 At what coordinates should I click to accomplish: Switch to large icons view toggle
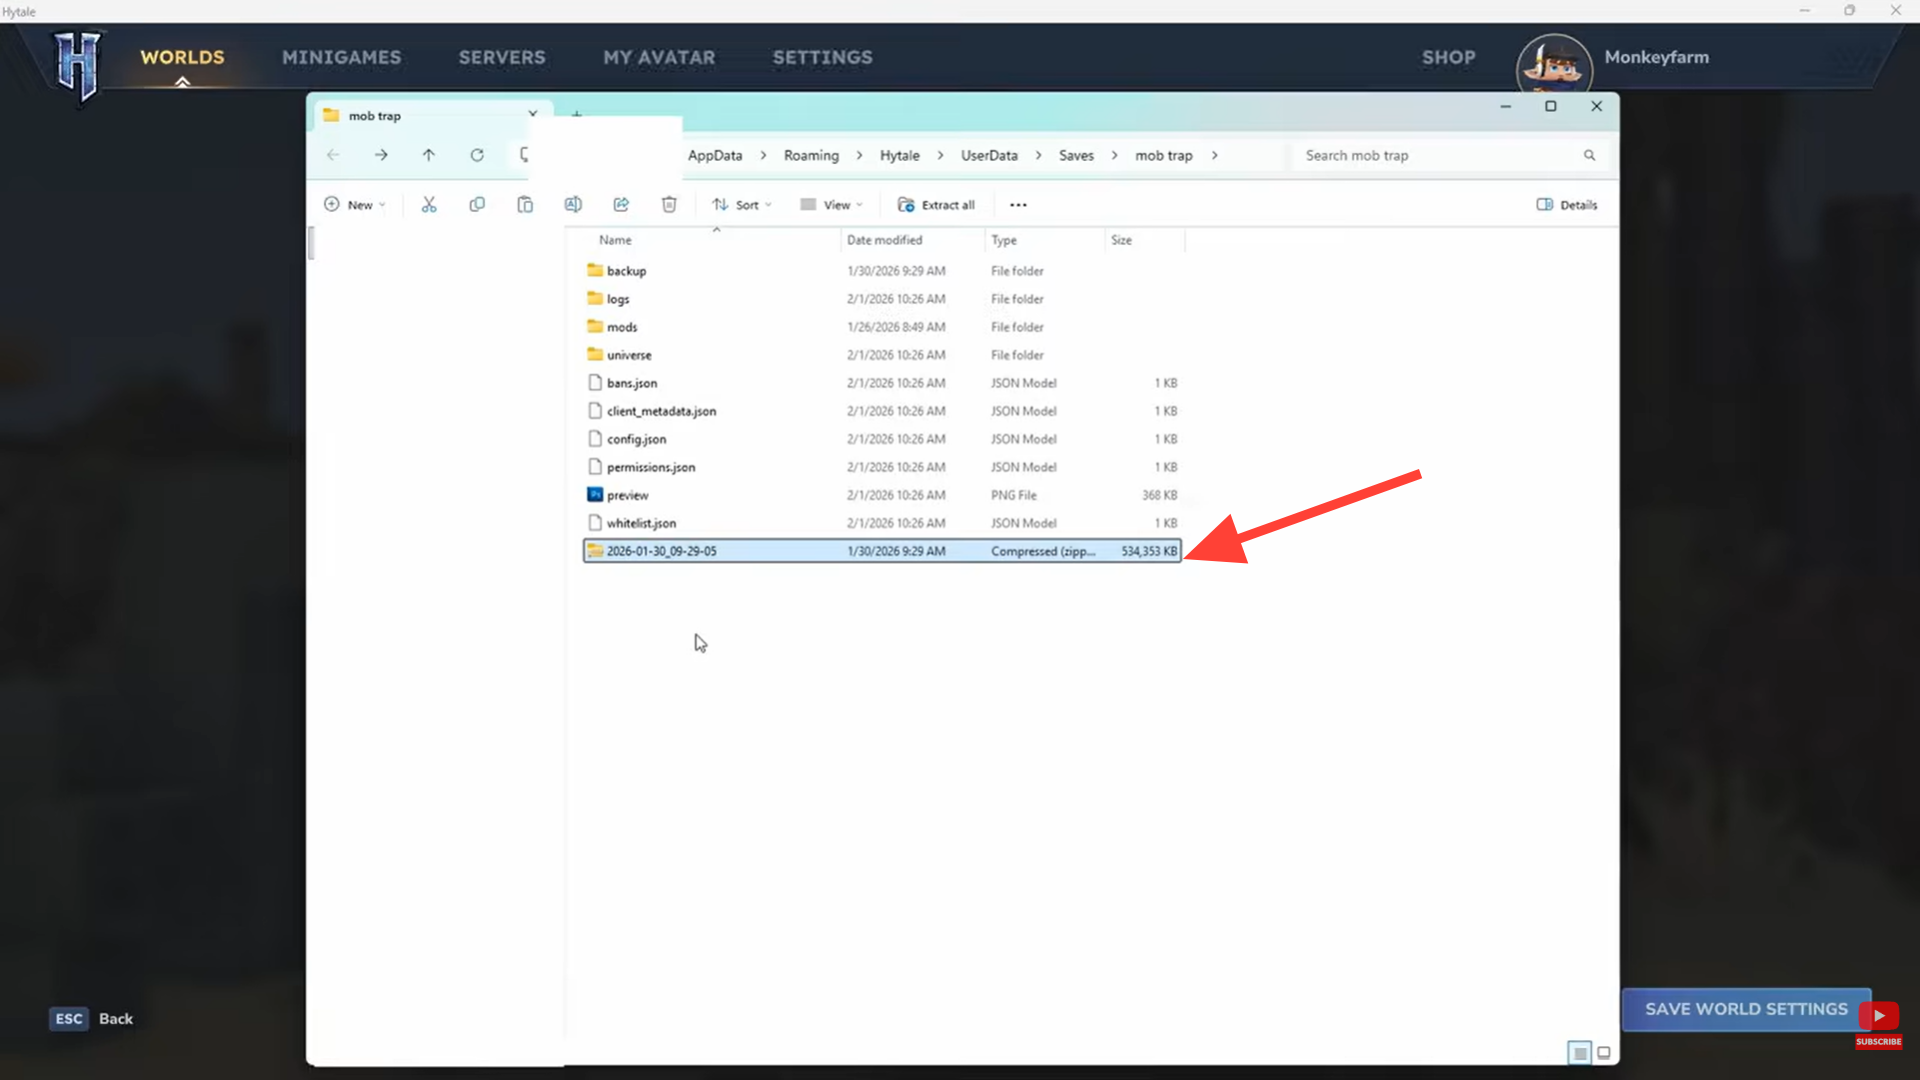pyautogui.click(x=1604, y=1053)
